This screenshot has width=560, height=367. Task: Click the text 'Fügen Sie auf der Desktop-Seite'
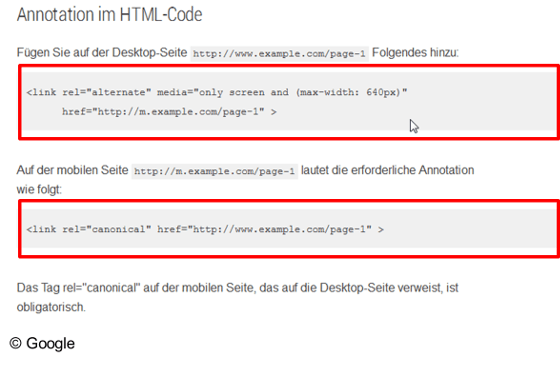click(x=102, y=53)
